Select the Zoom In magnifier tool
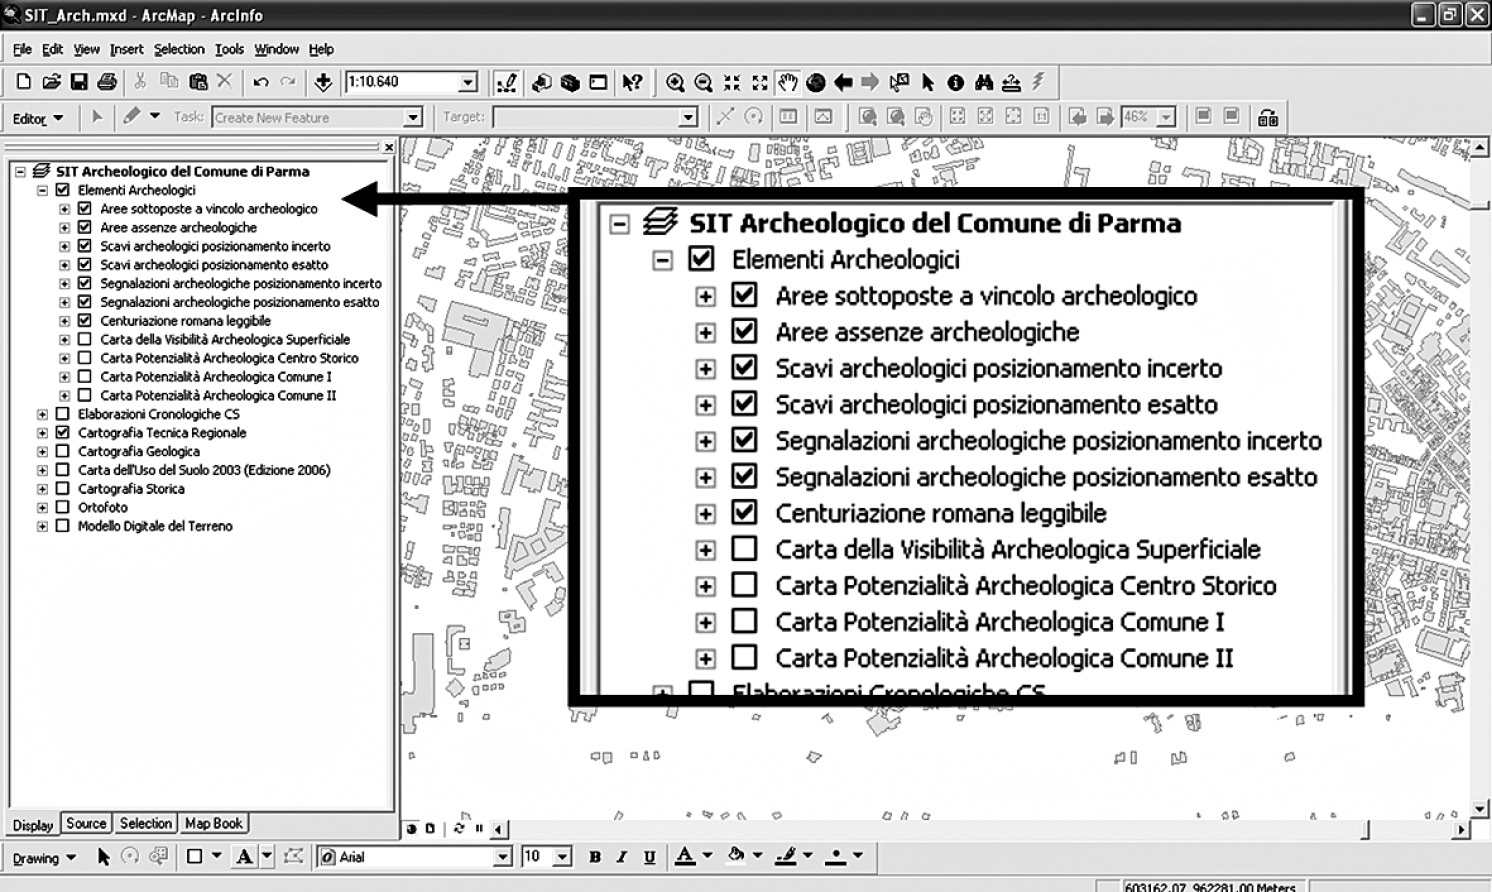 676,82
